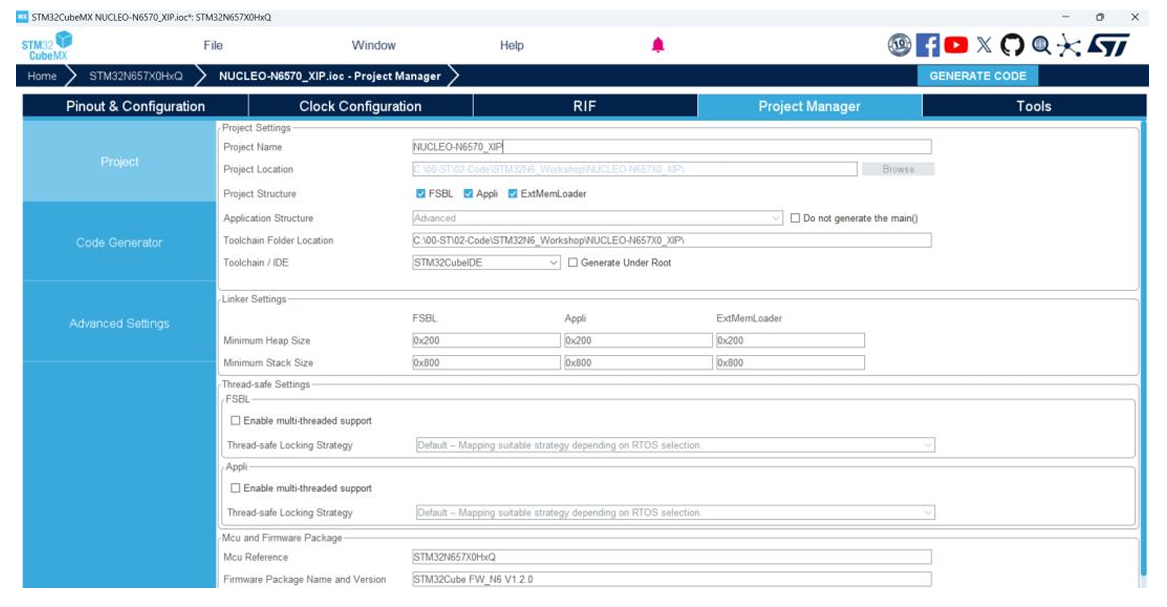Toggle Do not generate the main() checkbox
Viewport: 1167px width, 607px height.
(x=796, y=218)
